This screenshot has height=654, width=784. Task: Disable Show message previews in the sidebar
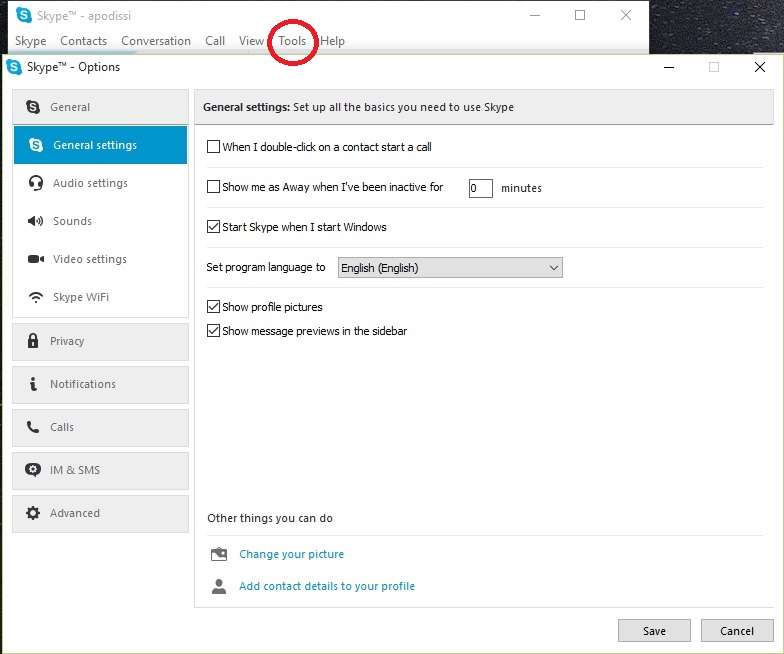(214, 330)
